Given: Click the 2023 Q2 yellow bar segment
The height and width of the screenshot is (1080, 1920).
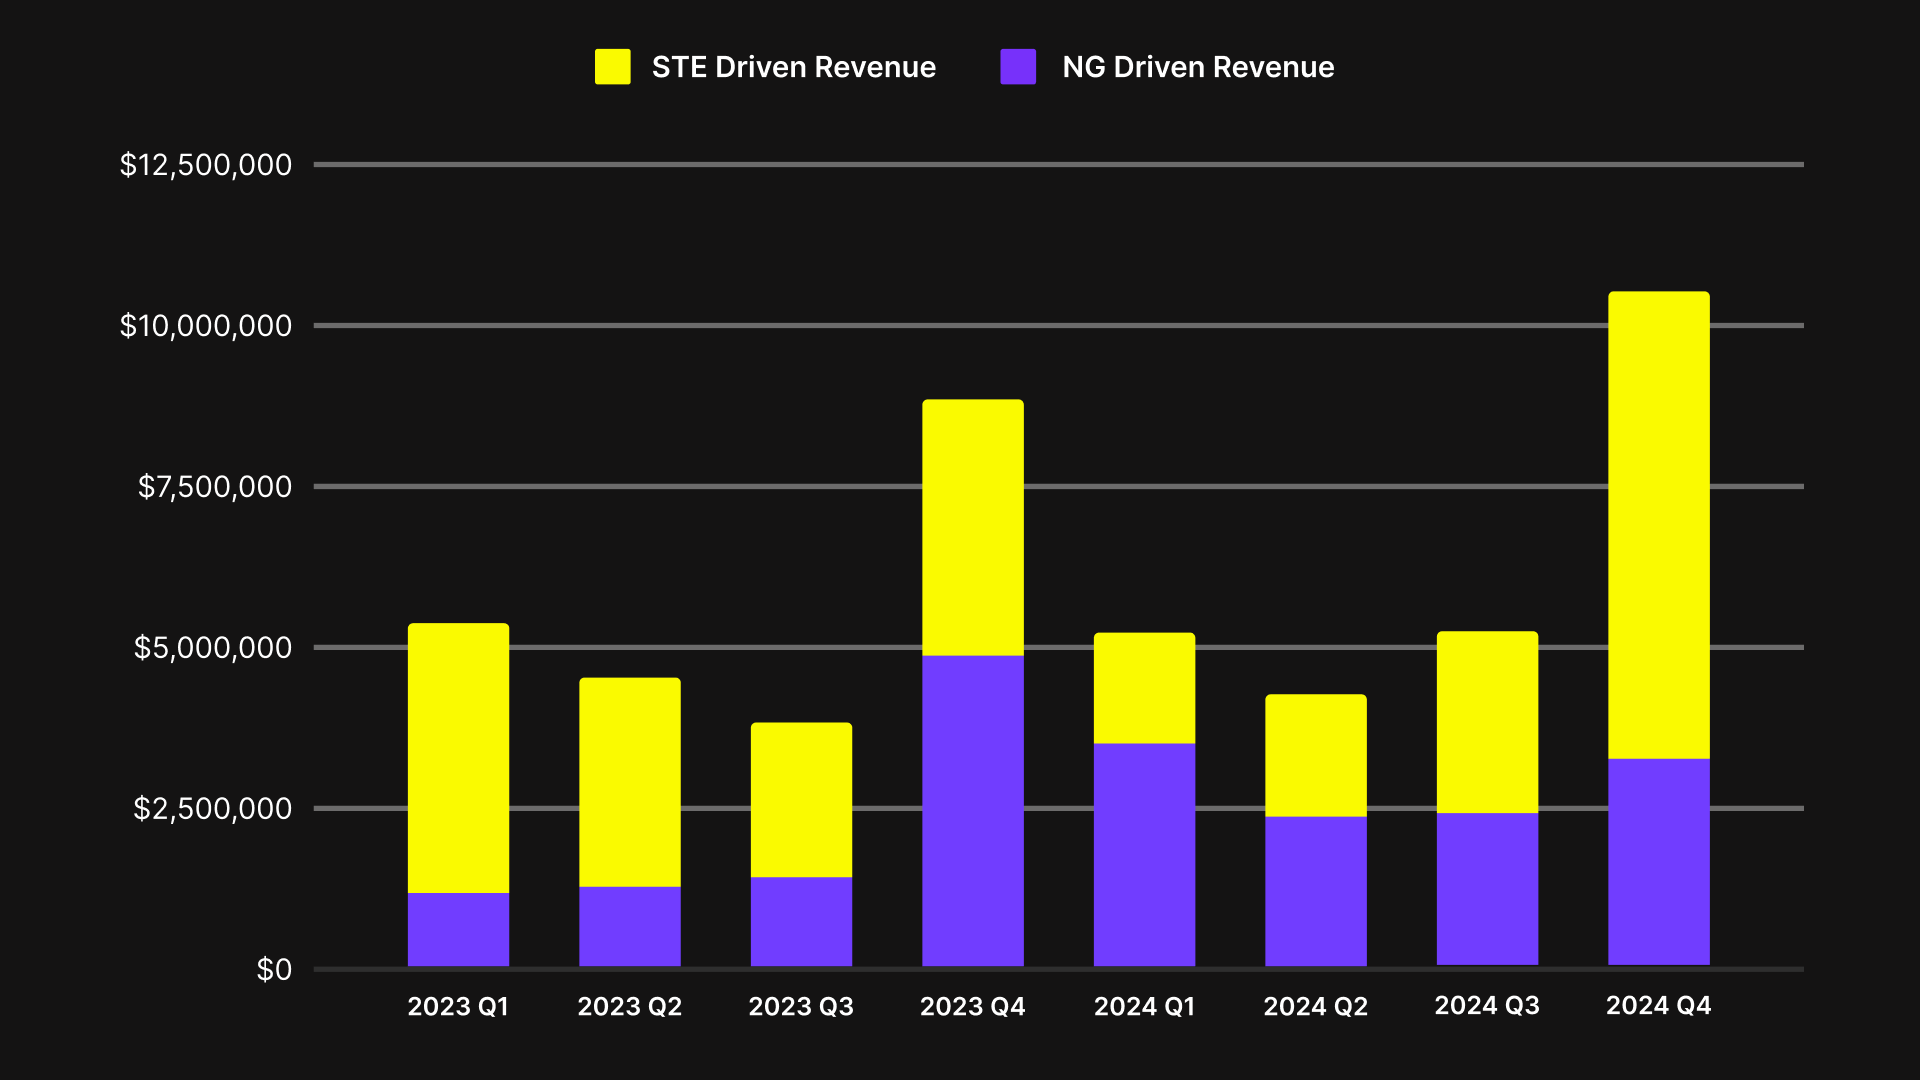Looking at the screenshot, I should click(x=629, y=782).
